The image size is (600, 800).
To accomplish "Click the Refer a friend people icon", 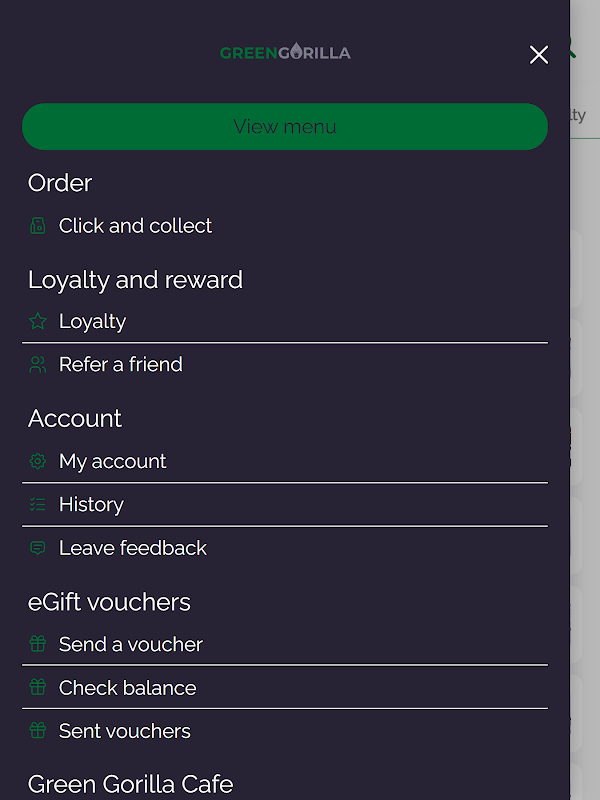I will coord(38,365).
